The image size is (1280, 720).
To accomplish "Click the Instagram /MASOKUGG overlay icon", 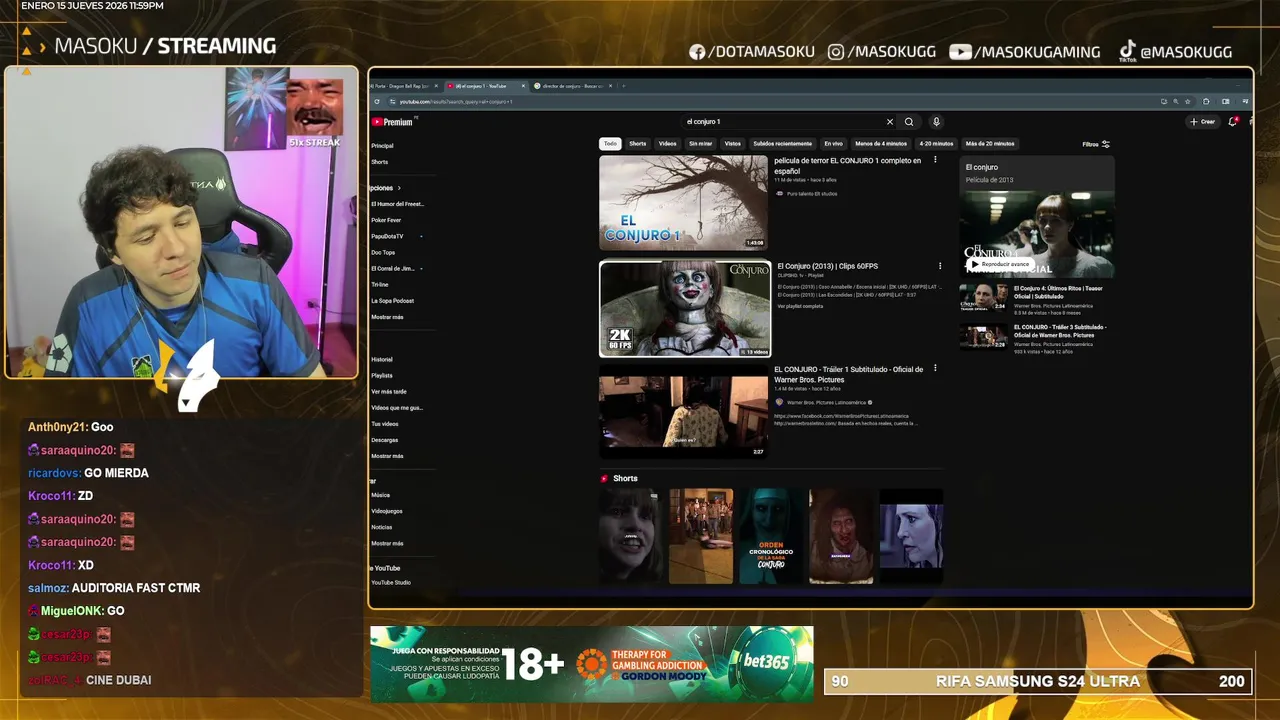I will [836, 52].
